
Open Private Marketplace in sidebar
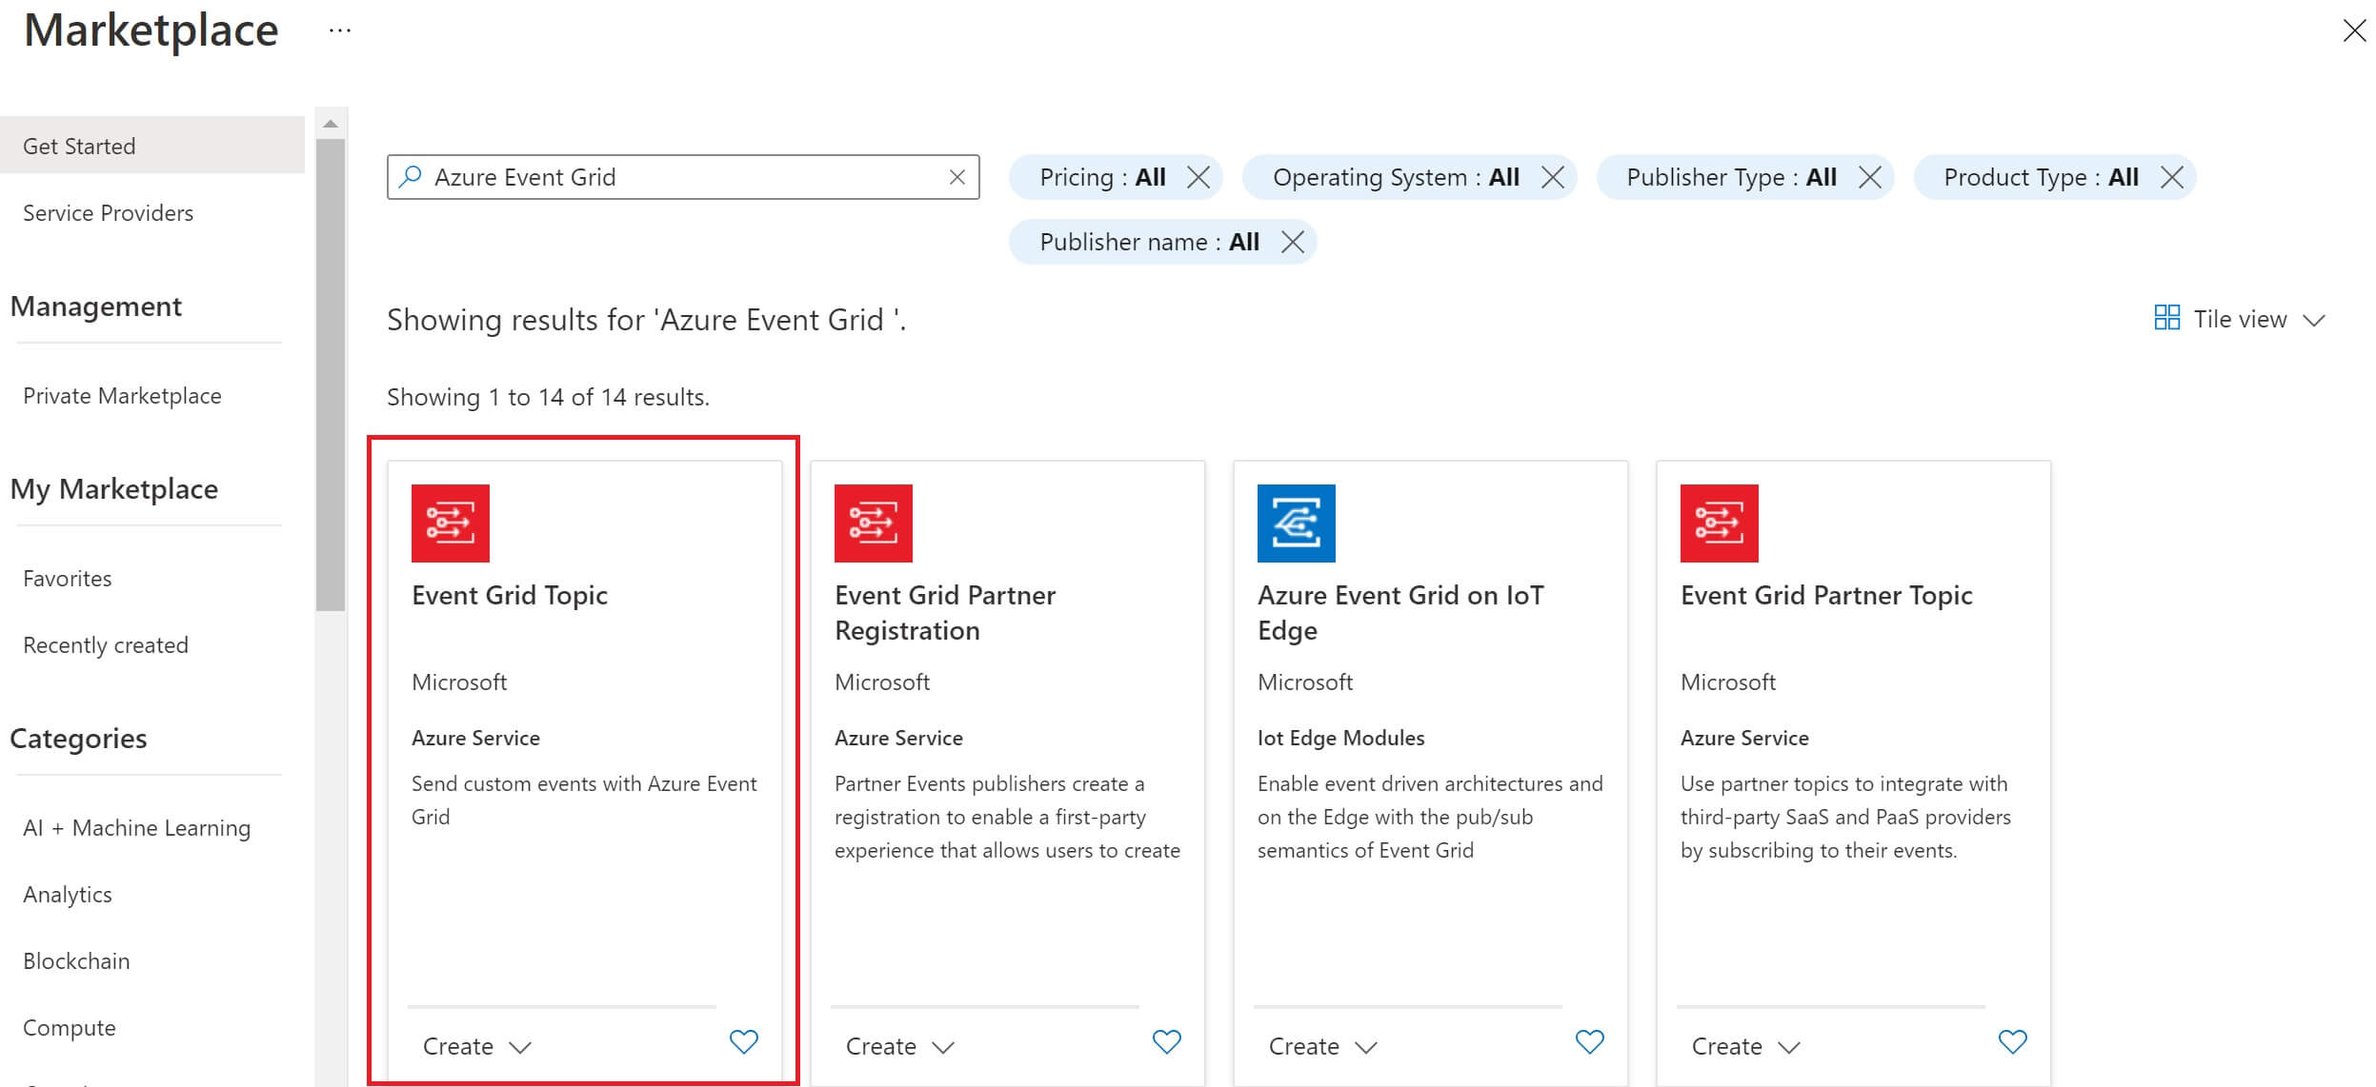pyautogui.click(x=122, y=396)
